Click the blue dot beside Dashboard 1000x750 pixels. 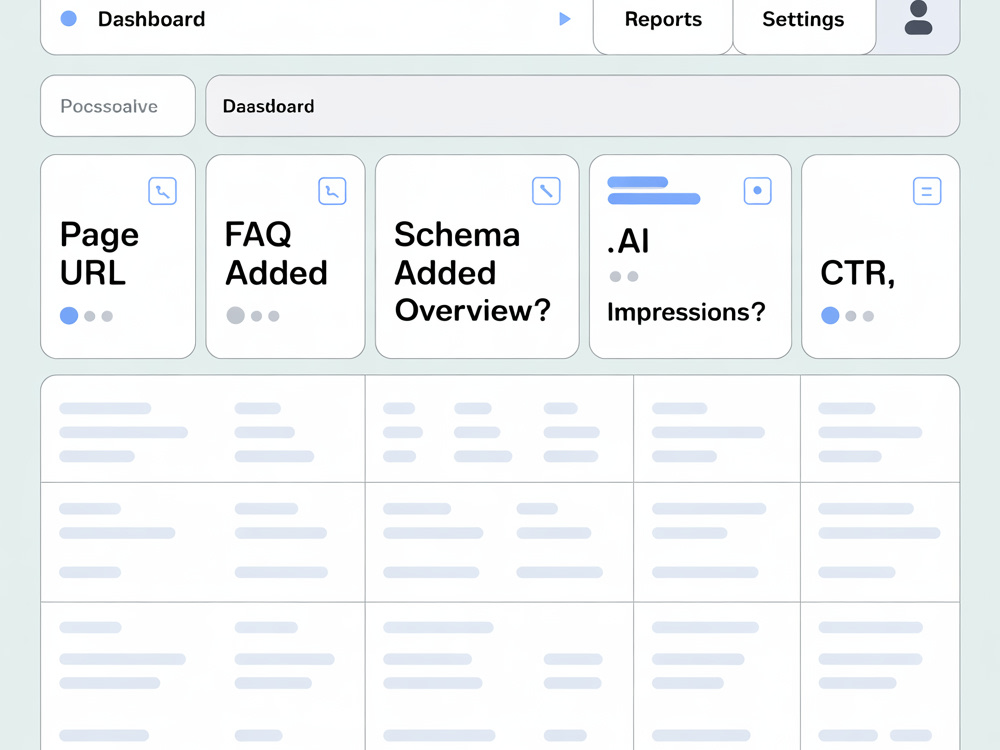(x=69, y=19)
